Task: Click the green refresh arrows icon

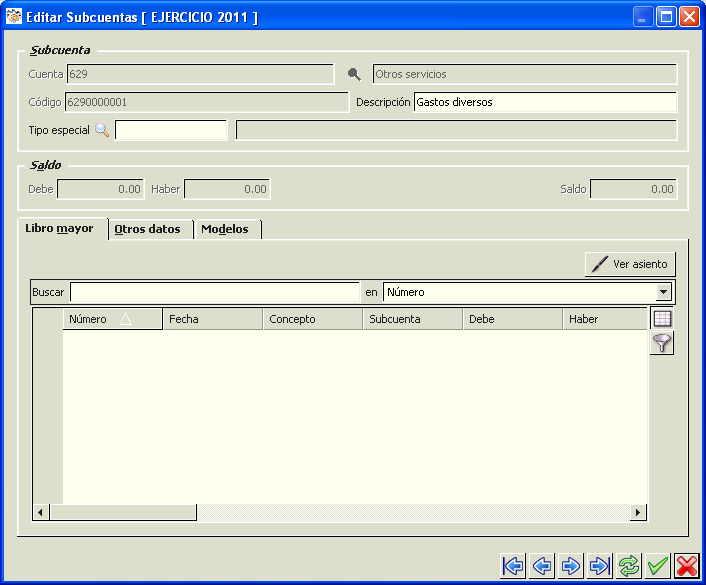Action: (629, 566)
